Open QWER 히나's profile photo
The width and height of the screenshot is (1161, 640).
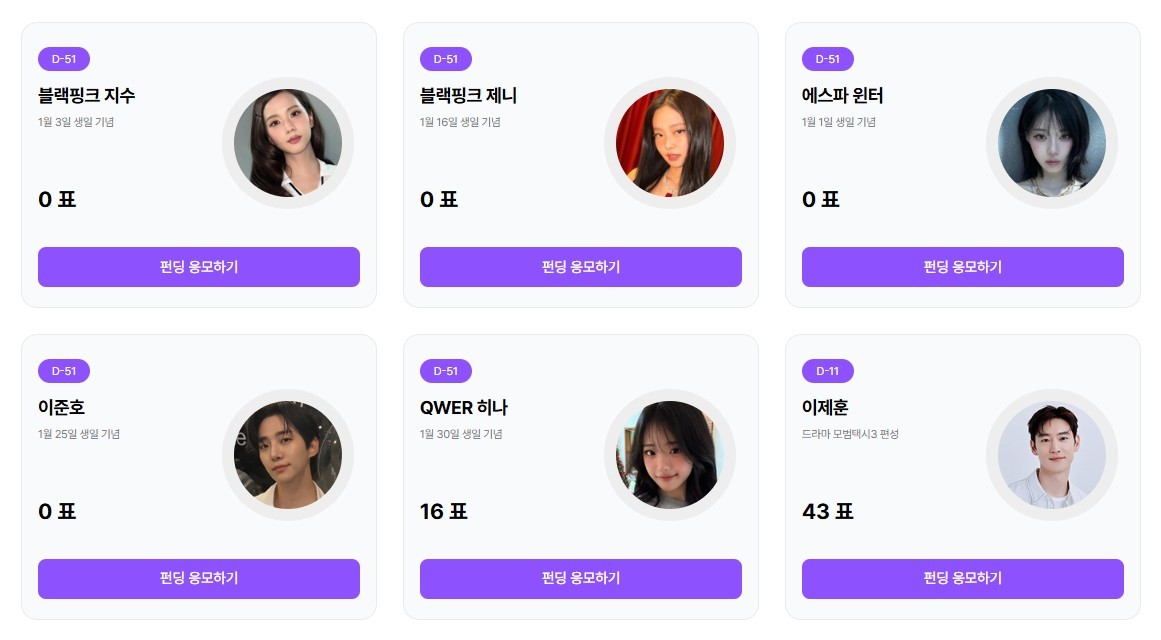point(670,456)
